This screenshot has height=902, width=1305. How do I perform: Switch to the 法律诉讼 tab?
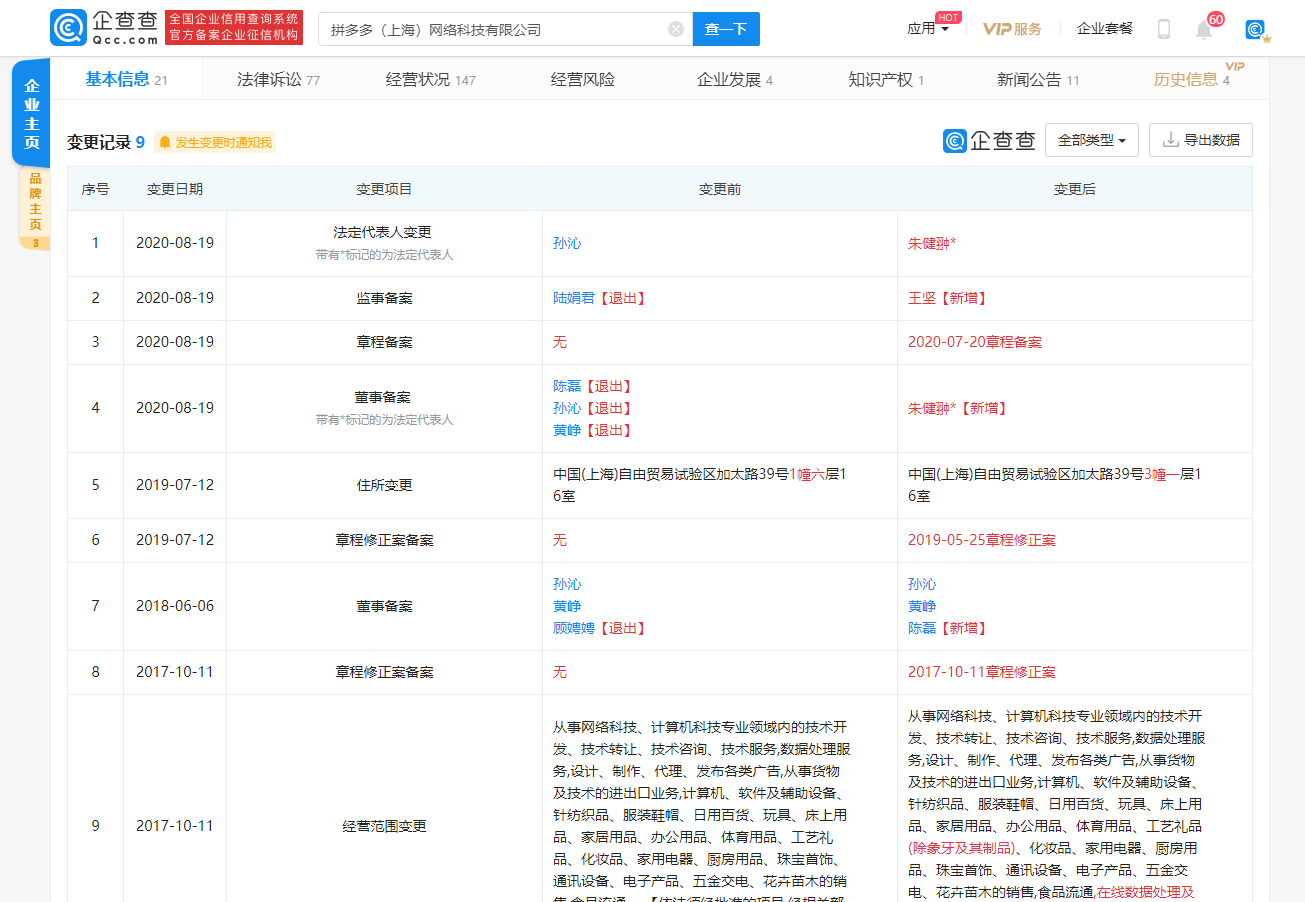[x=278, y=80]
